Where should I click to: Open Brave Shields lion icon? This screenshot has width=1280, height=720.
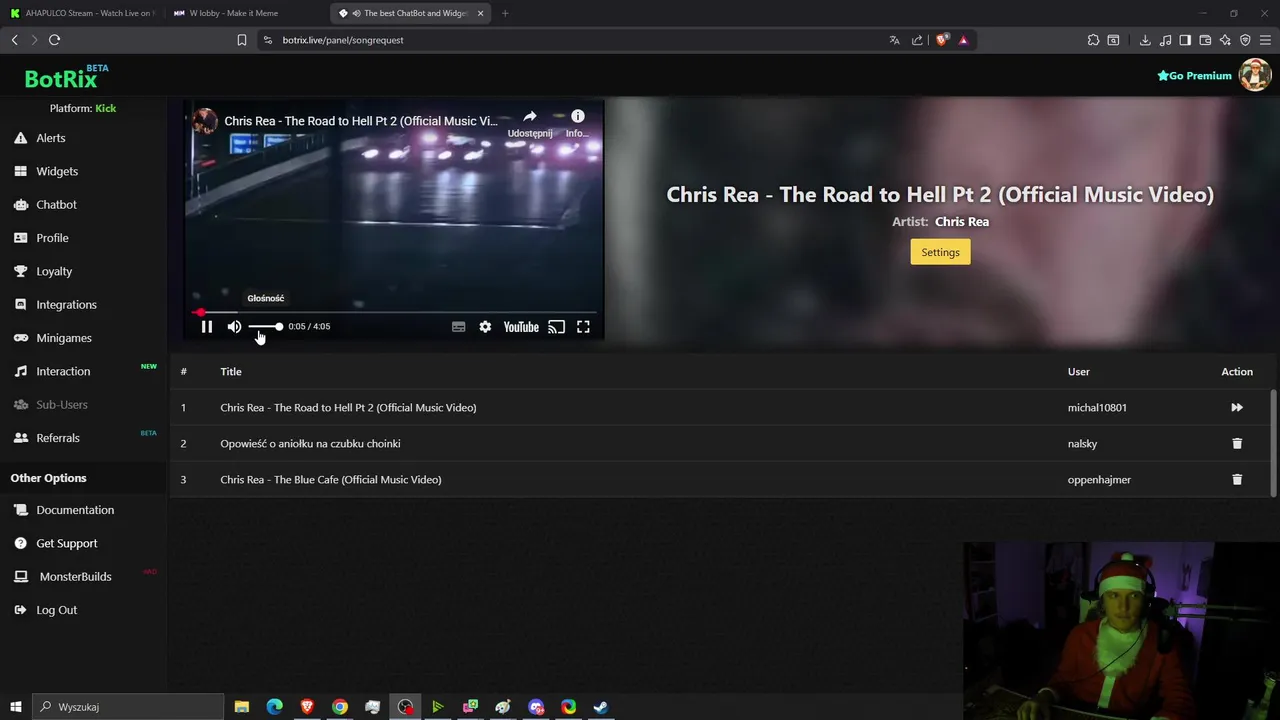(x=941, y=40)
